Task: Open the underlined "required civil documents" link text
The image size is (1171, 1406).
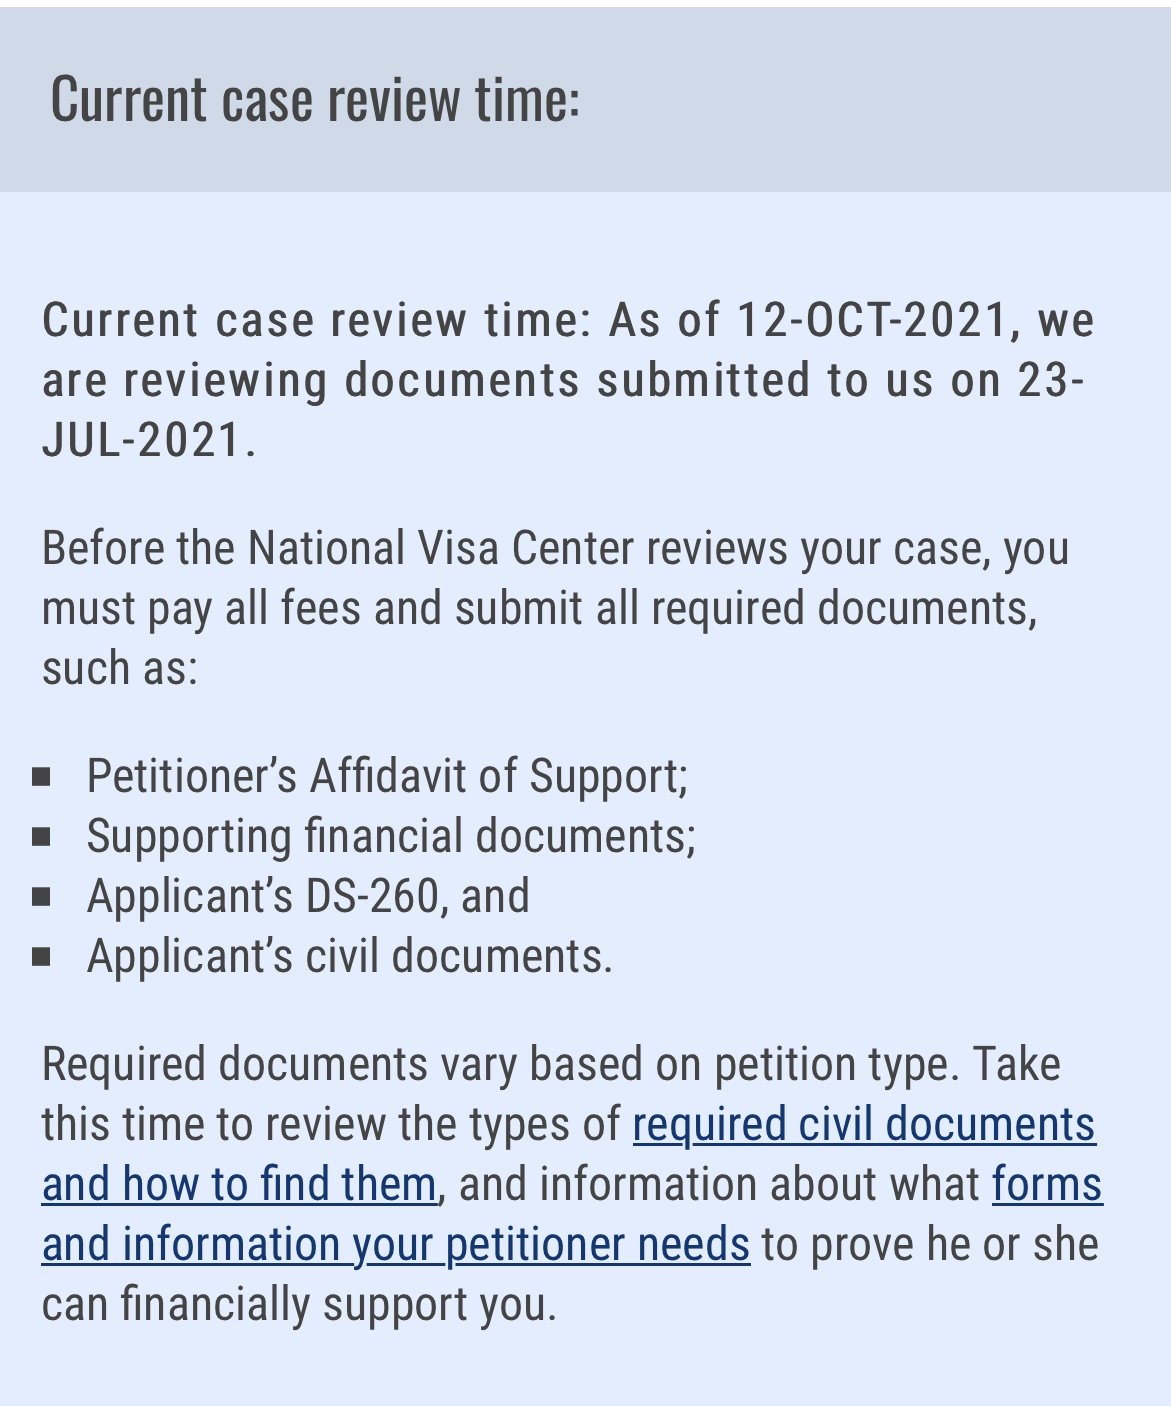Action: [x=864, y=1124]
